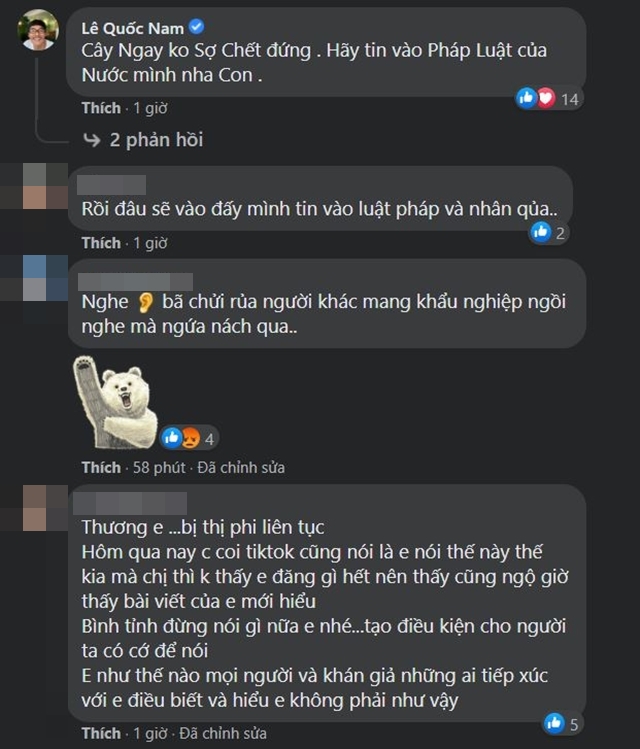Expand the 2 phản hồi replies

(156, 140)
